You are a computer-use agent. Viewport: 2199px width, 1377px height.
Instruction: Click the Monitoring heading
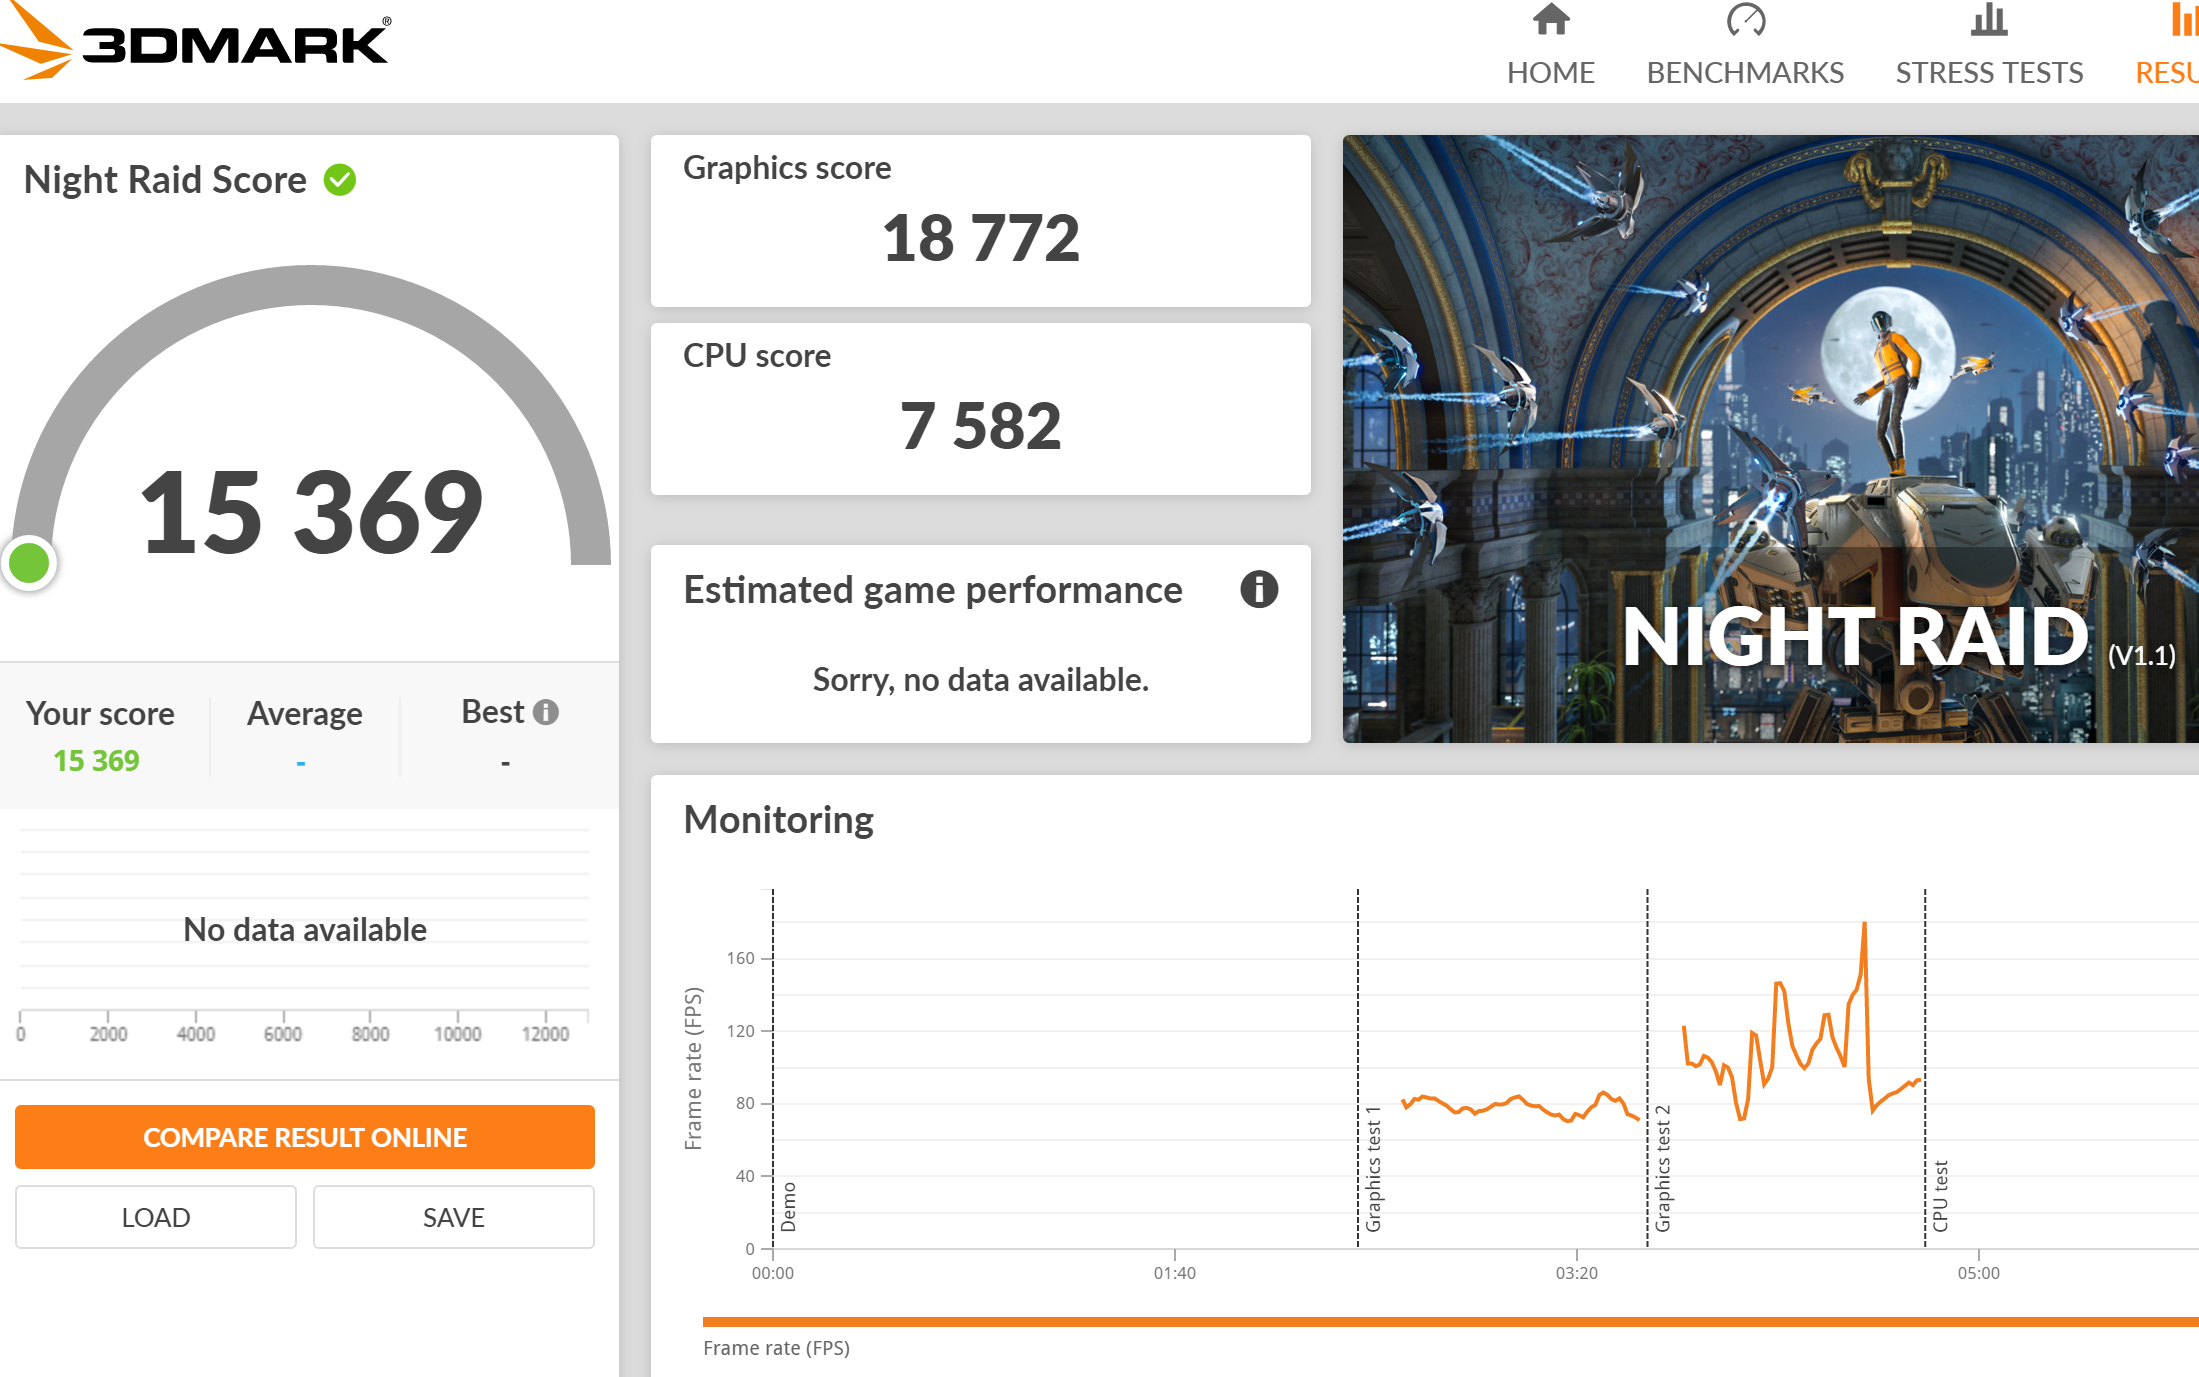click(x=778, y=820)
